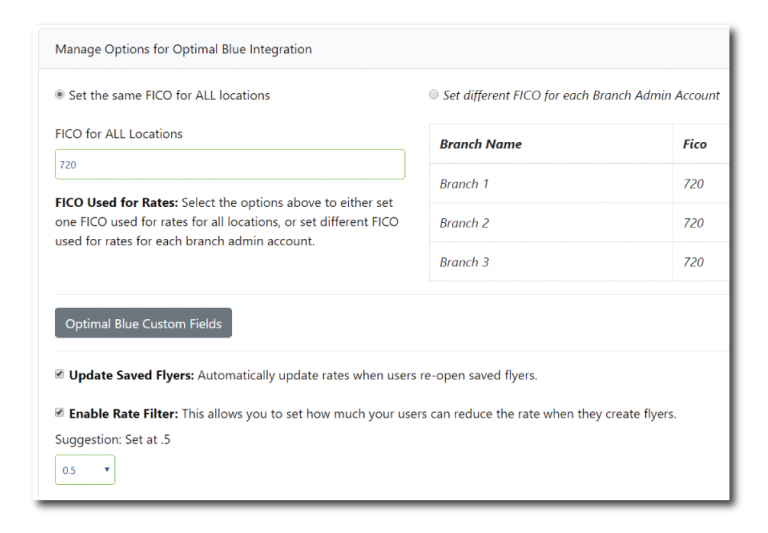Viewport: 768px width, 533px height.
Task: Click the Fico column header
Action: 695,144
